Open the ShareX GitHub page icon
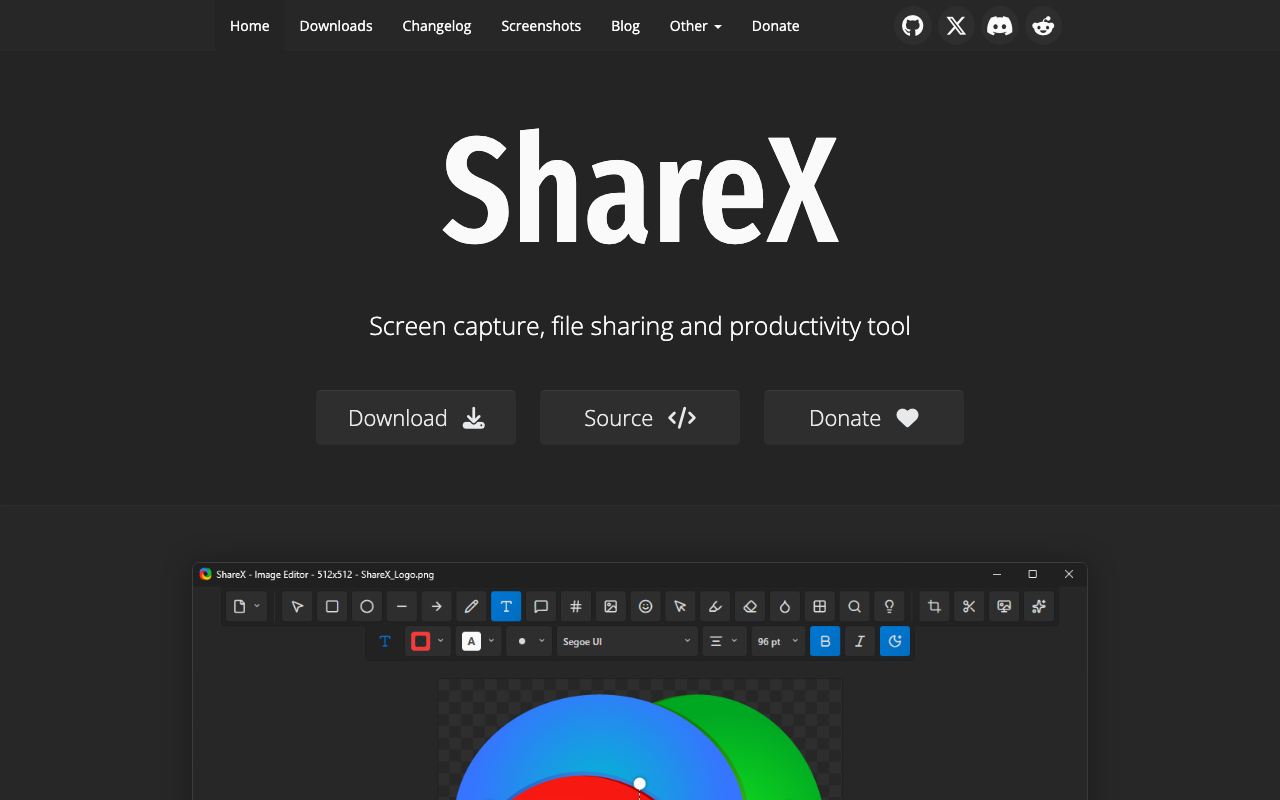The height and width of the screenshot is (800, 1280). tap(912, 26)
